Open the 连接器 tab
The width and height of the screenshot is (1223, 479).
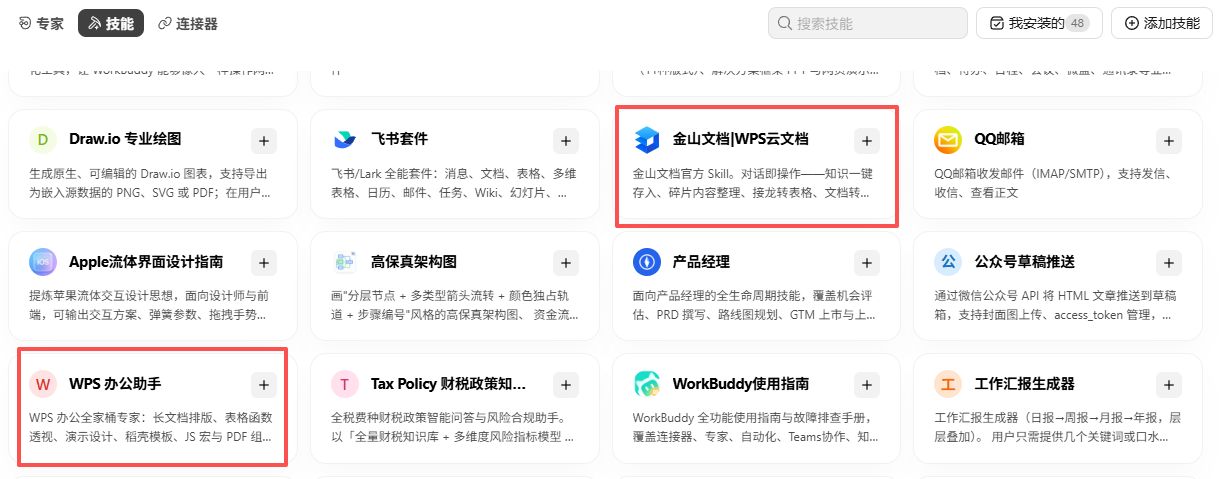pos(187,23)
